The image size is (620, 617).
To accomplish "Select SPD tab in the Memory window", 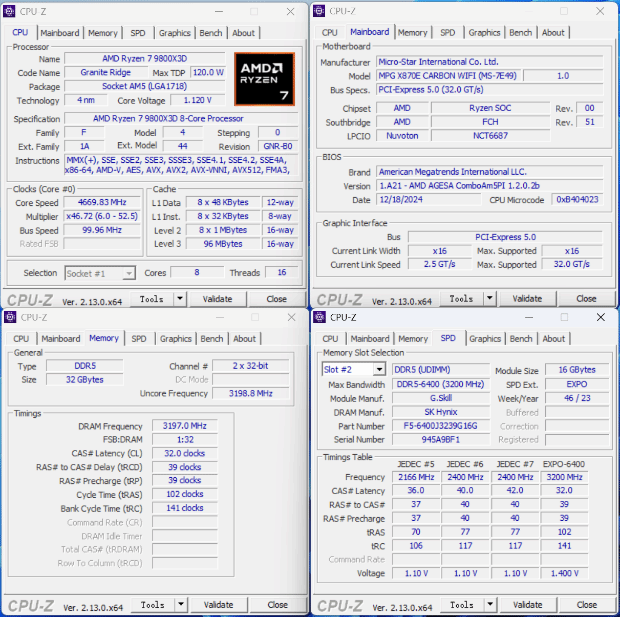I will coord(139,339).
